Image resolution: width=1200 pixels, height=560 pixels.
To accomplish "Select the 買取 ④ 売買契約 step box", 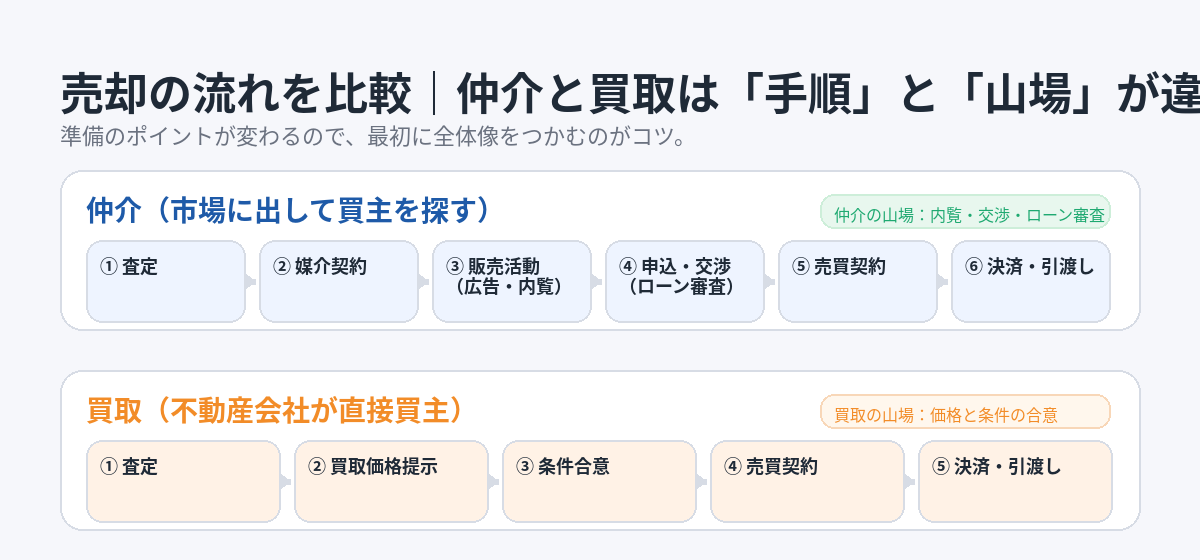I will coord(808,481).
